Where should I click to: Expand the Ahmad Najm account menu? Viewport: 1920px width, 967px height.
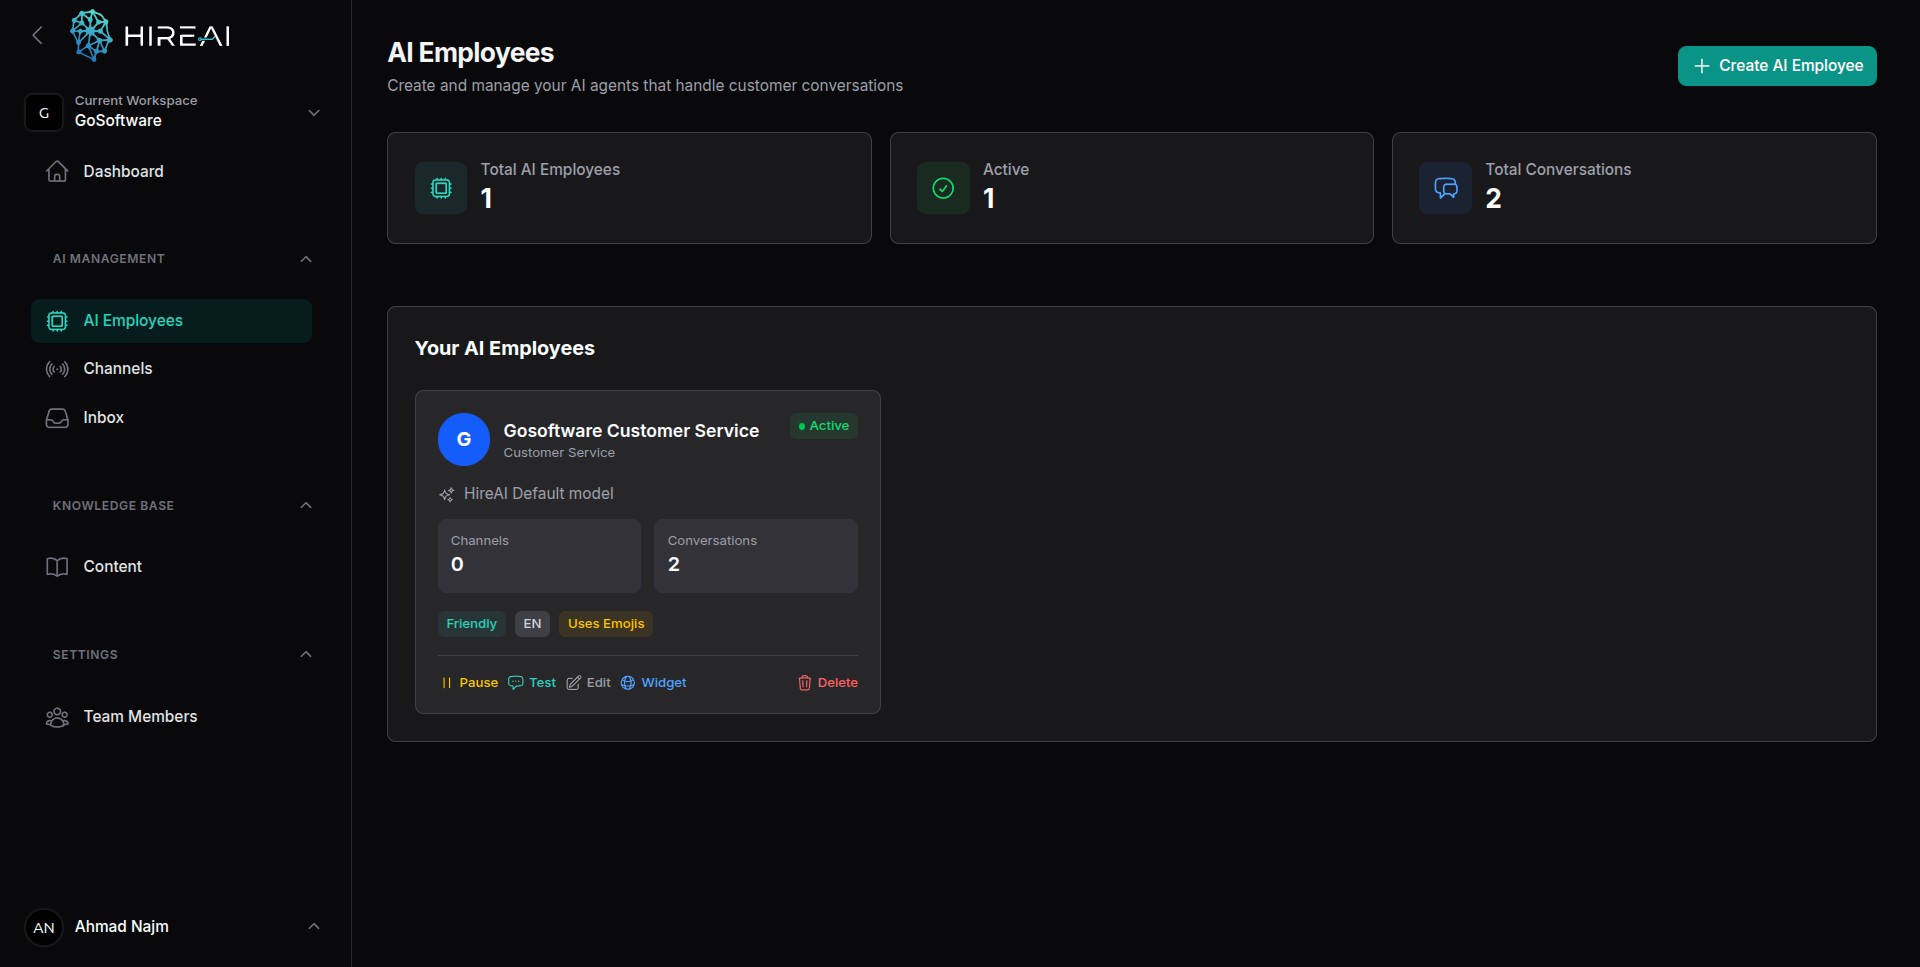(x=313, y=927)
